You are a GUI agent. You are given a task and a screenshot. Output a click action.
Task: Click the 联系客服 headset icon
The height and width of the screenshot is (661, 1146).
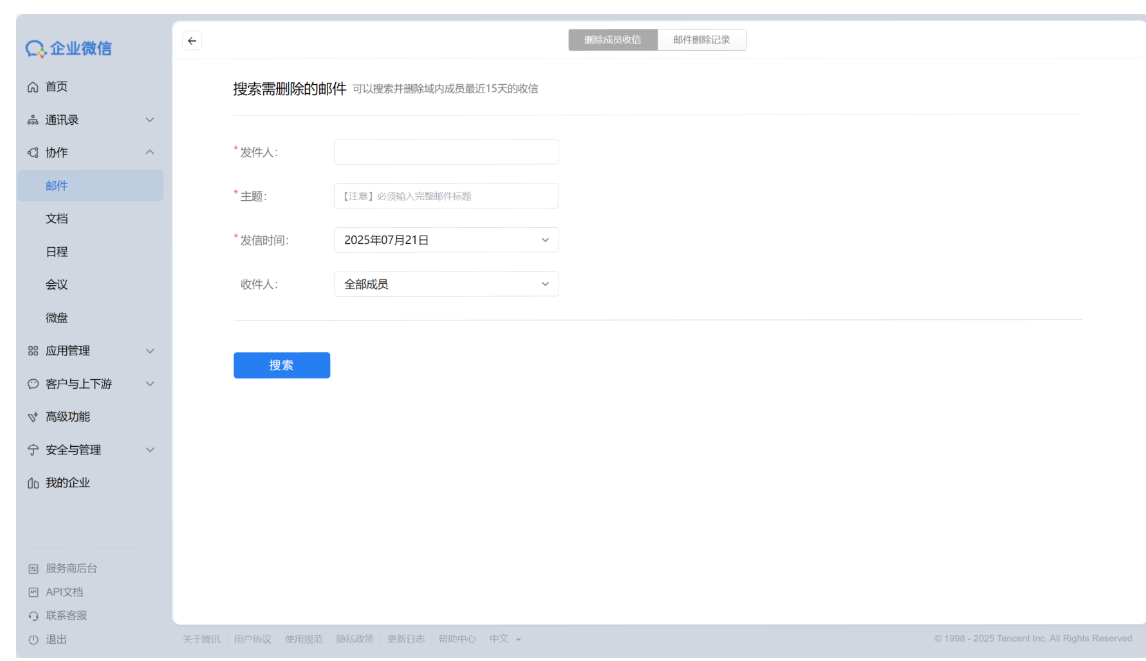[33, 616]
